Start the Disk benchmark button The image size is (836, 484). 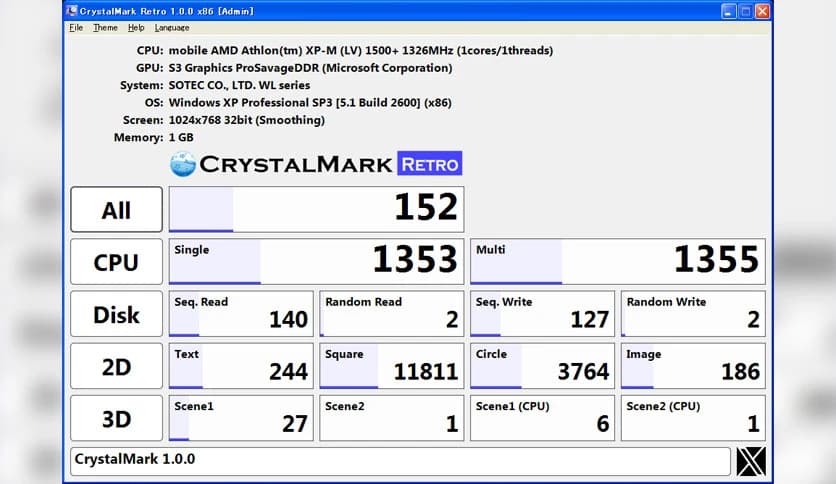116,314
